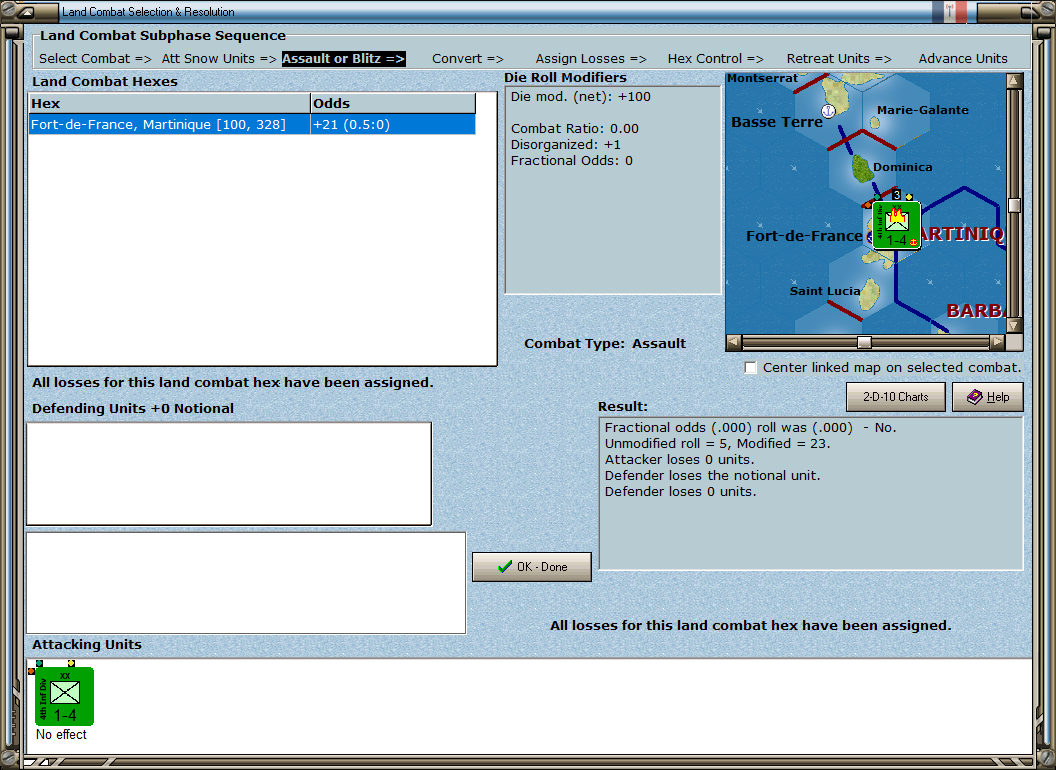Click the Combat Type: Assault label

coord(605,344)
